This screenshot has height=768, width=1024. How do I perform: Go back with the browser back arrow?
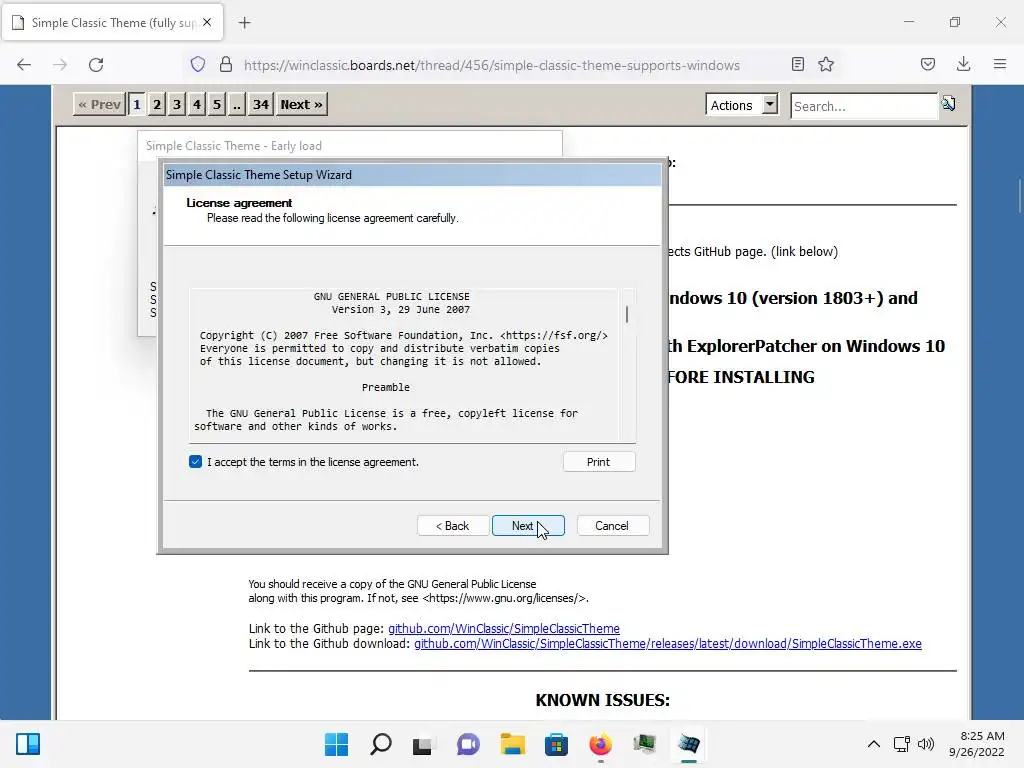[x=24, y=65]
